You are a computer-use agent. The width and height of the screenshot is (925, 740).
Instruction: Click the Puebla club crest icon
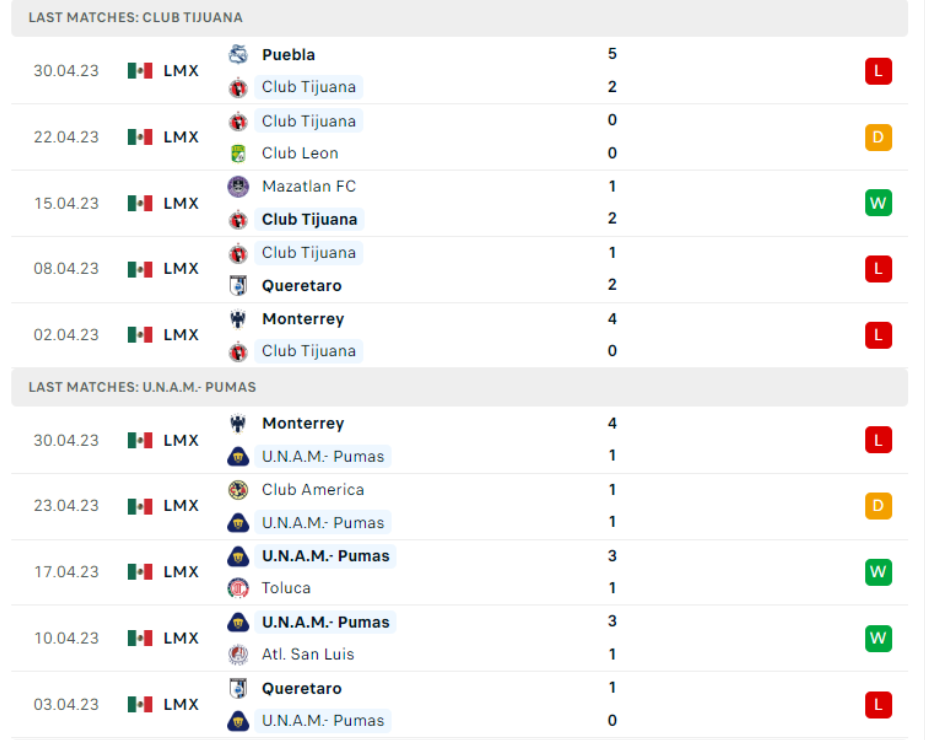238,54
